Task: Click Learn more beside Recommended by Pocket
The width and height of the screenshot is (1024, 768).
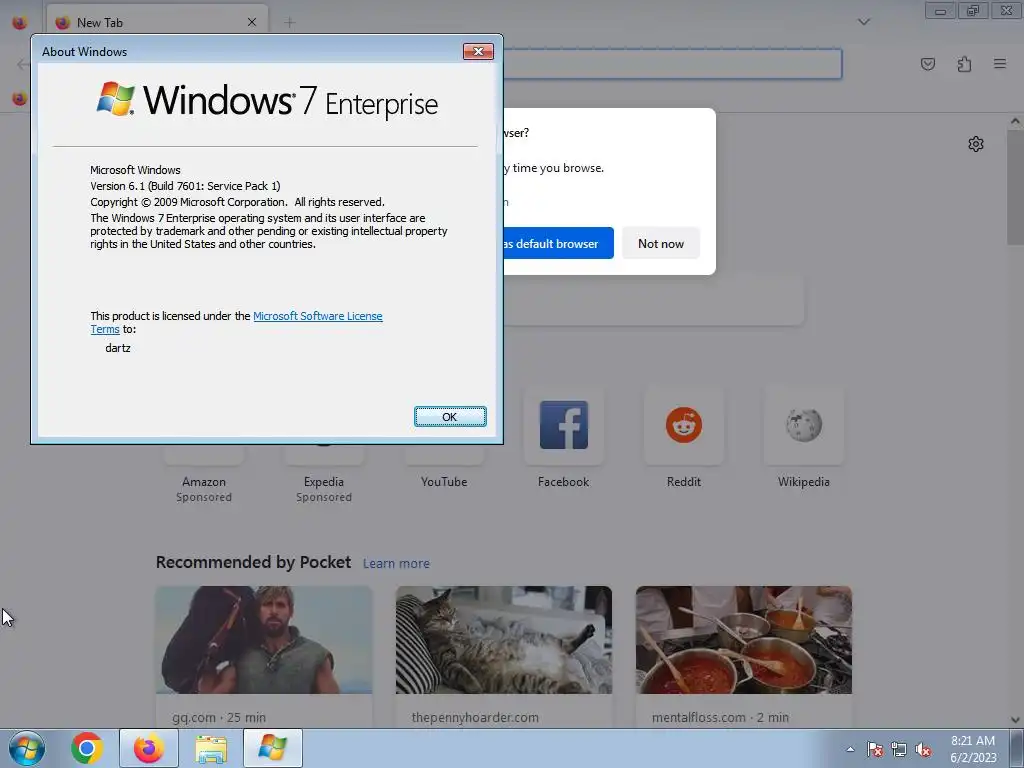Action: (x=396, y=564)
